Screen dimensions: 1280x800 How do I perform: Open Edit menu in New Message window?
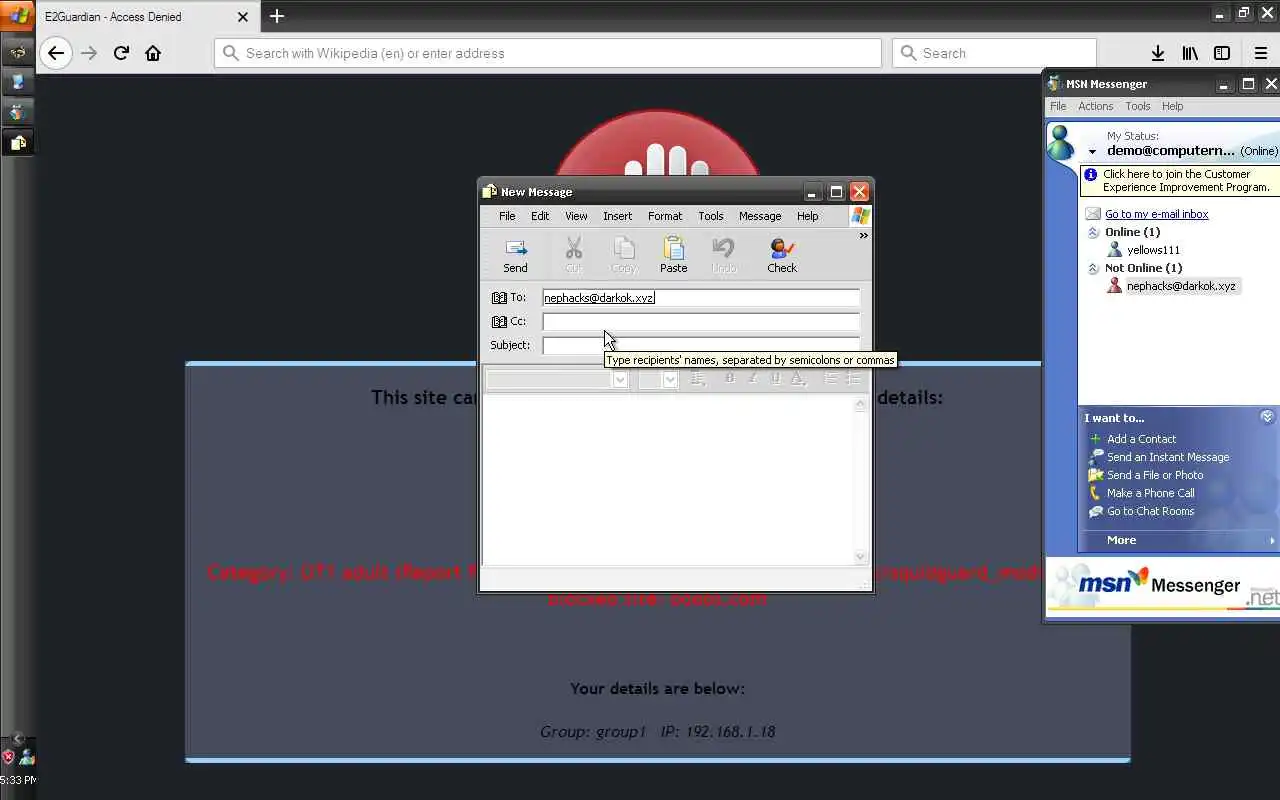[x=540, y=216]
